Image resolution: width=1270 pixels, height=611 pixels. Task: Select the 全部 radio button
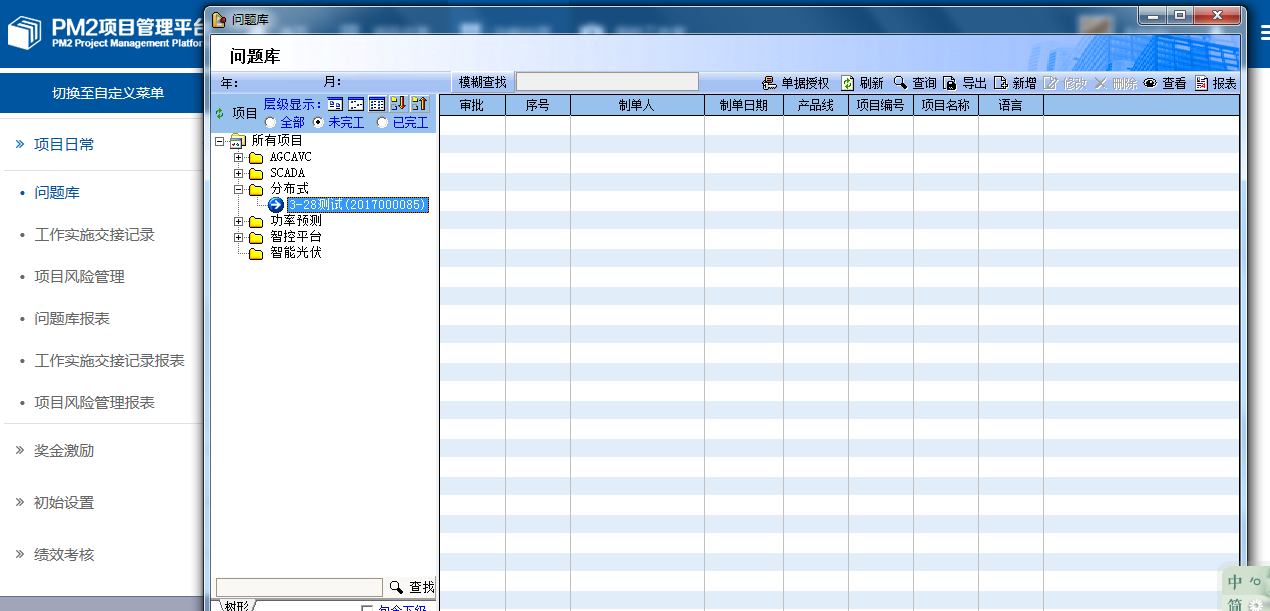tap(270, 122)
